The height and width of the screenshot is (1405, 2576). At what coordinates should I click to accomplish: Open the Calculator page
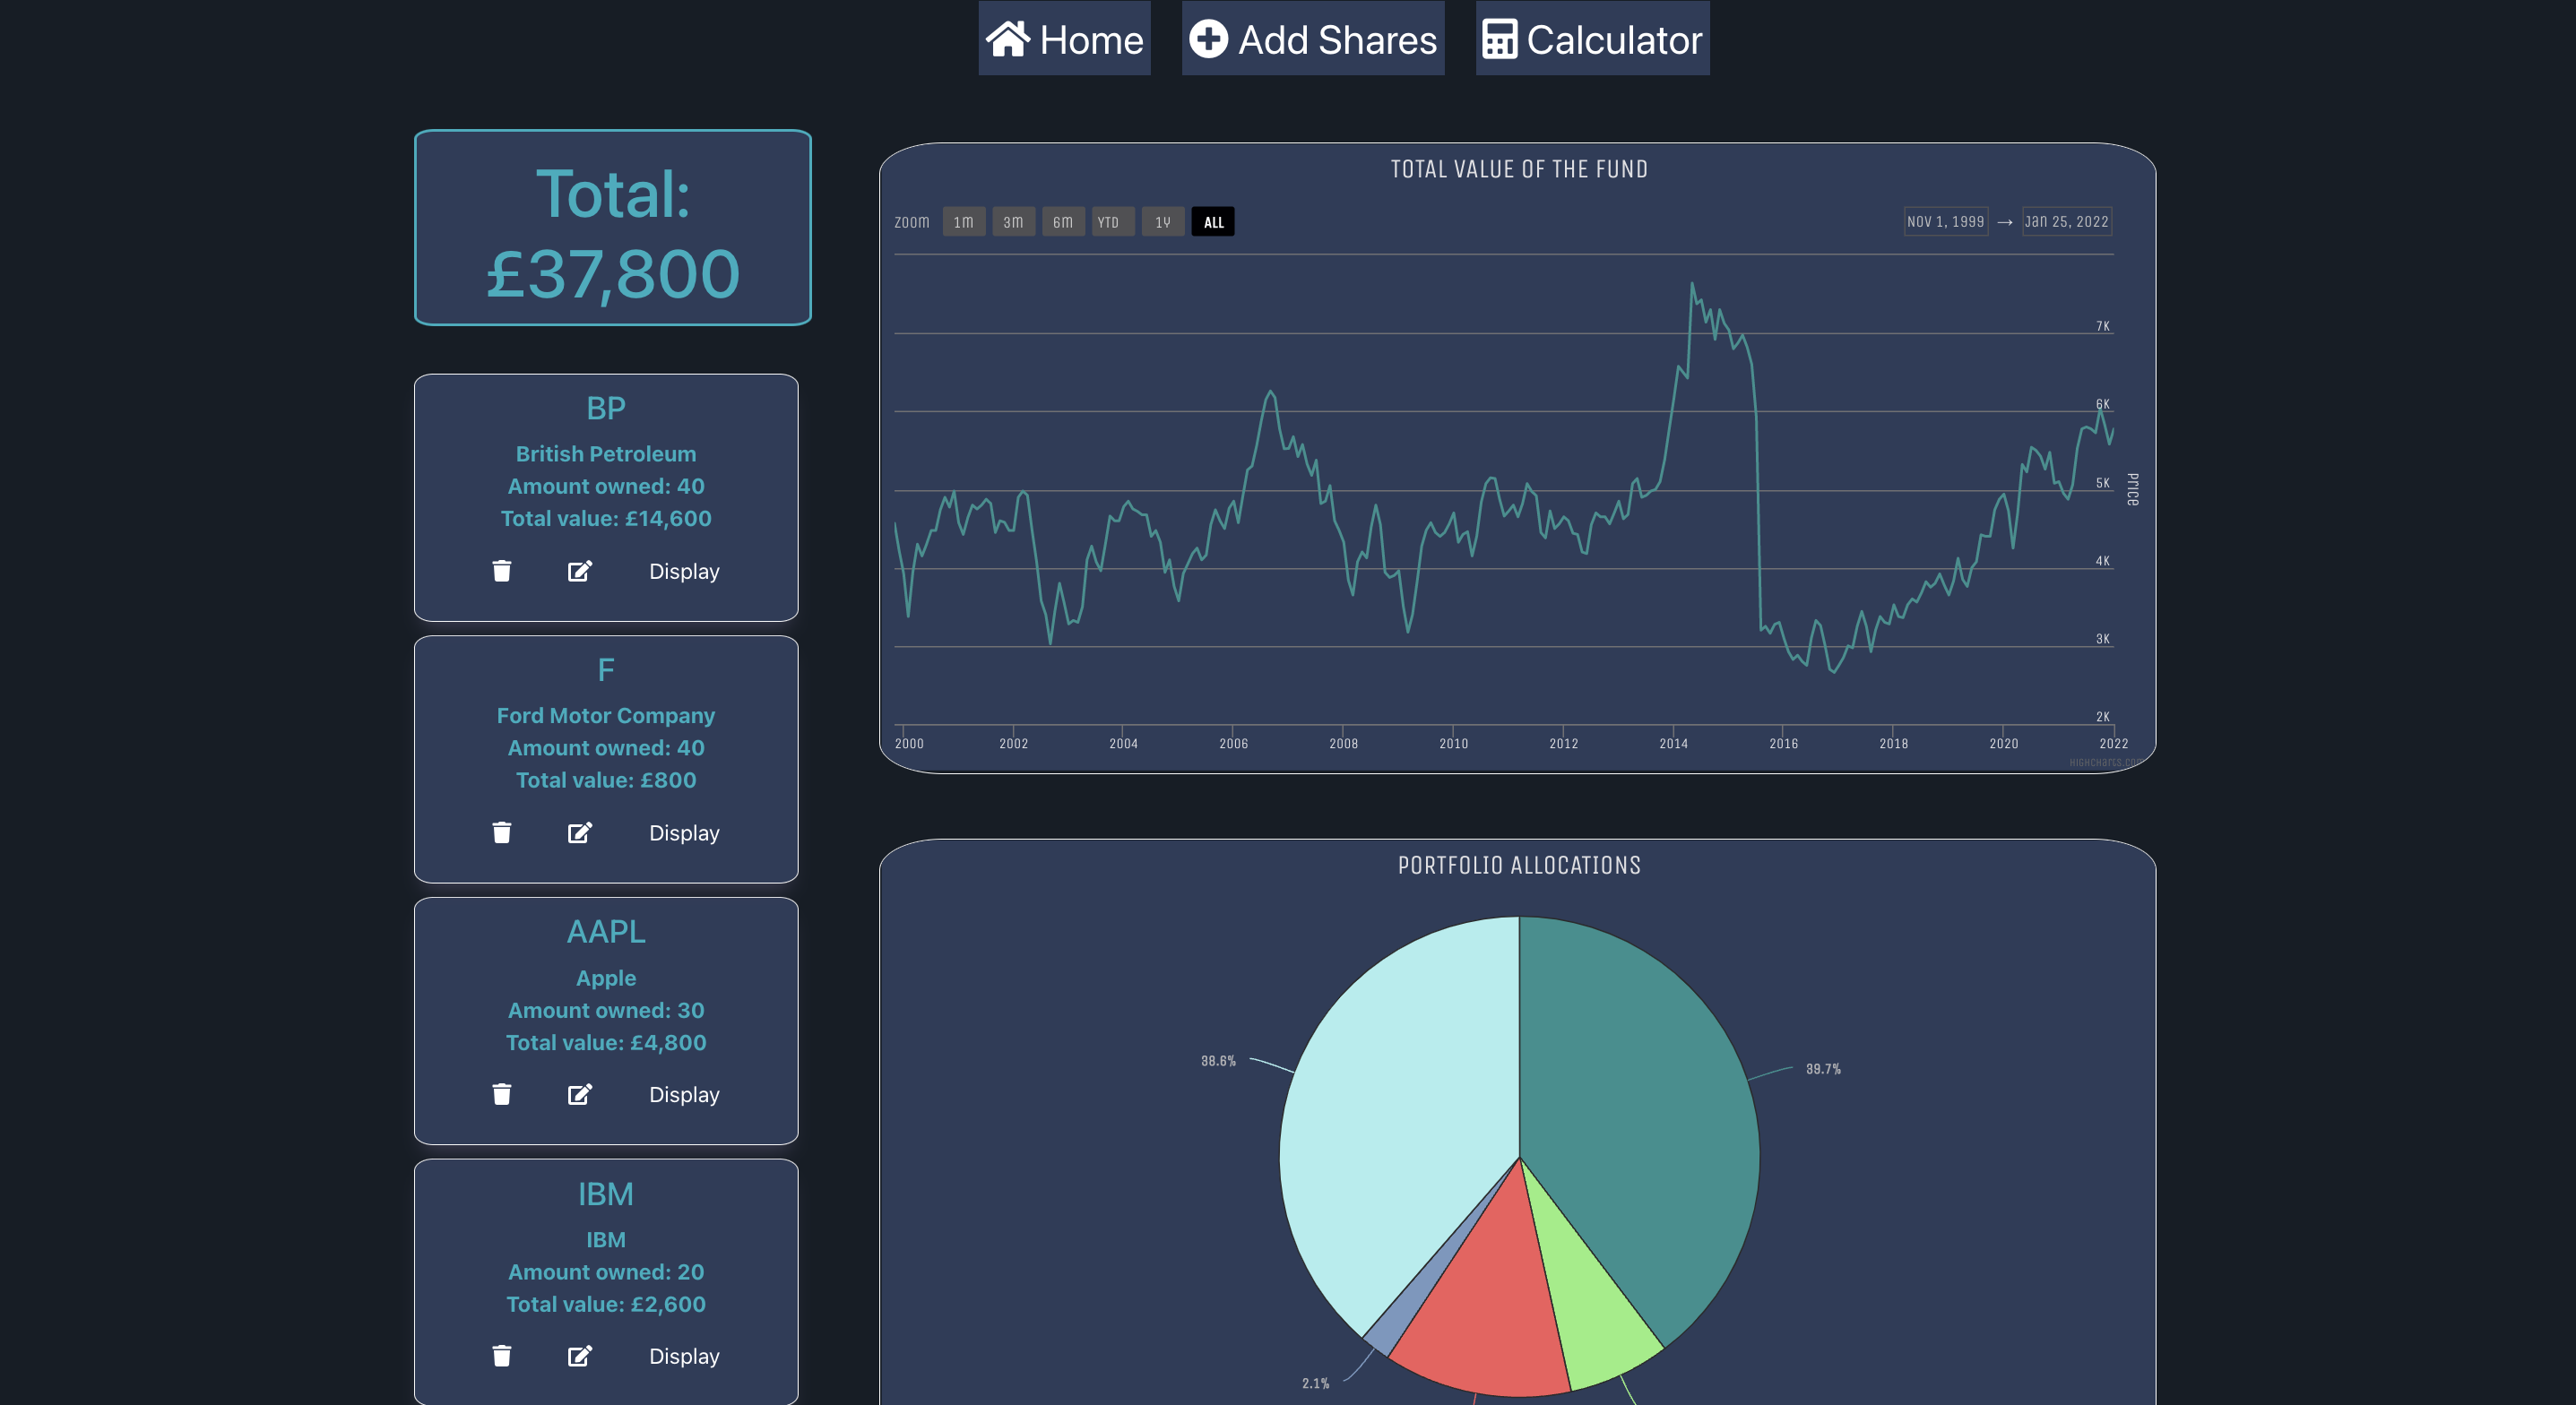1593,38
